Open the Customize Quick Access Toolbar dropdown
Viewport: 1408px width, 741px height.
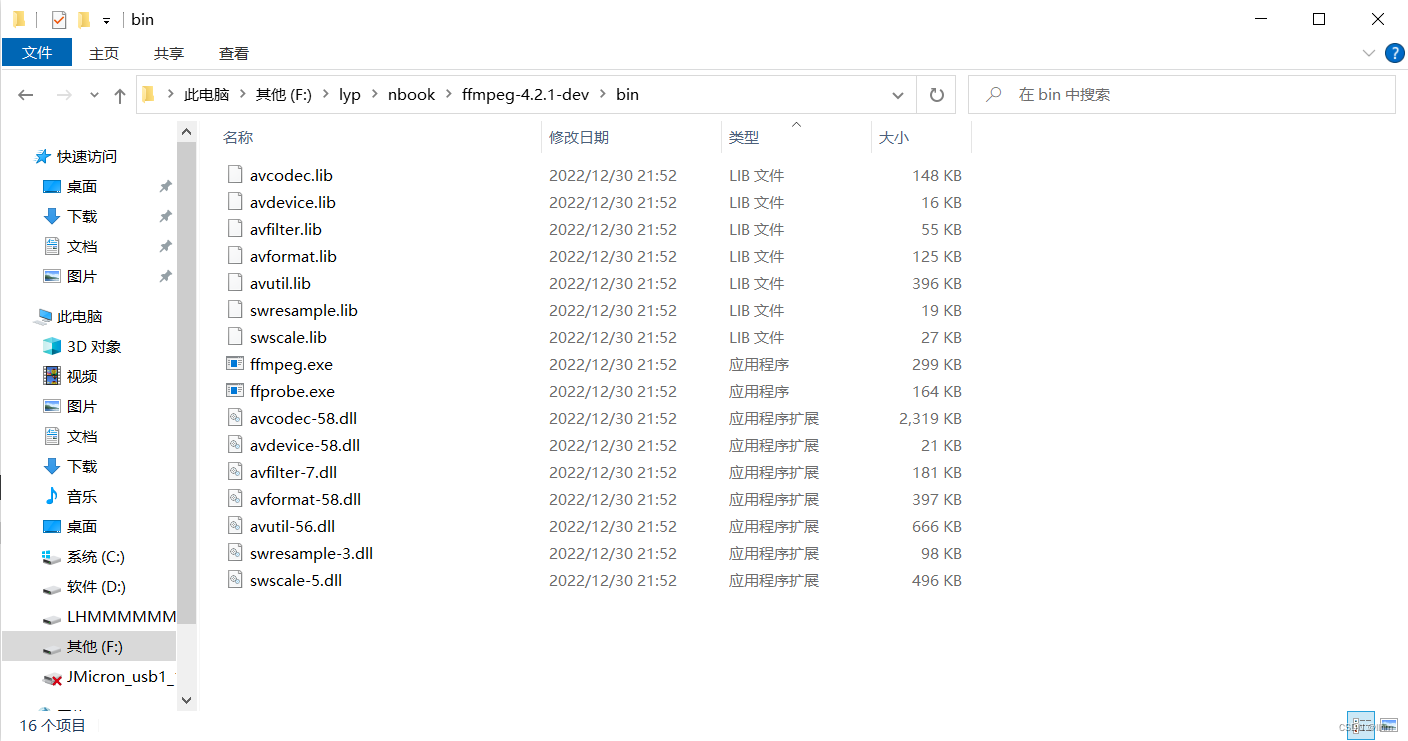106,20
